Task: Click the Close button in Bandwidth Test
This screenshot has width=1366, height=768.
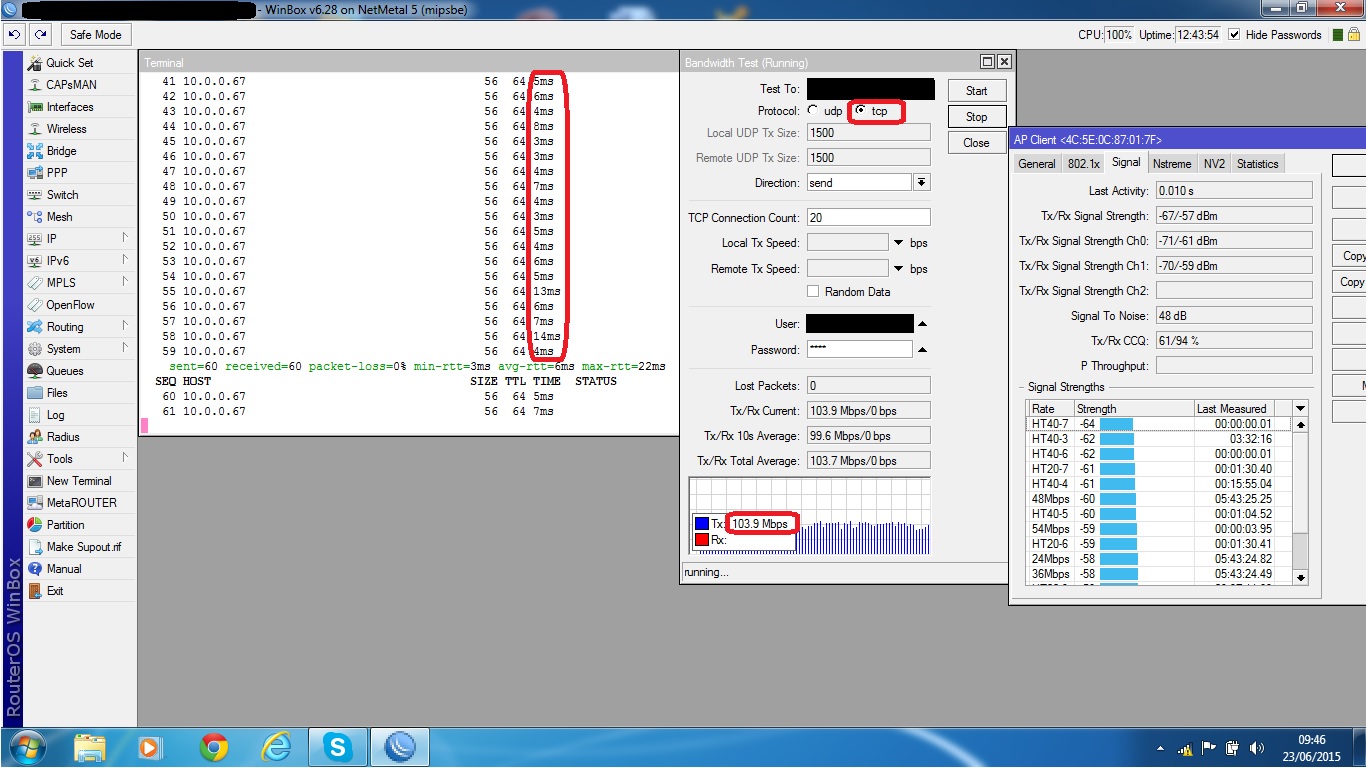Action: (x=977, y=143)
